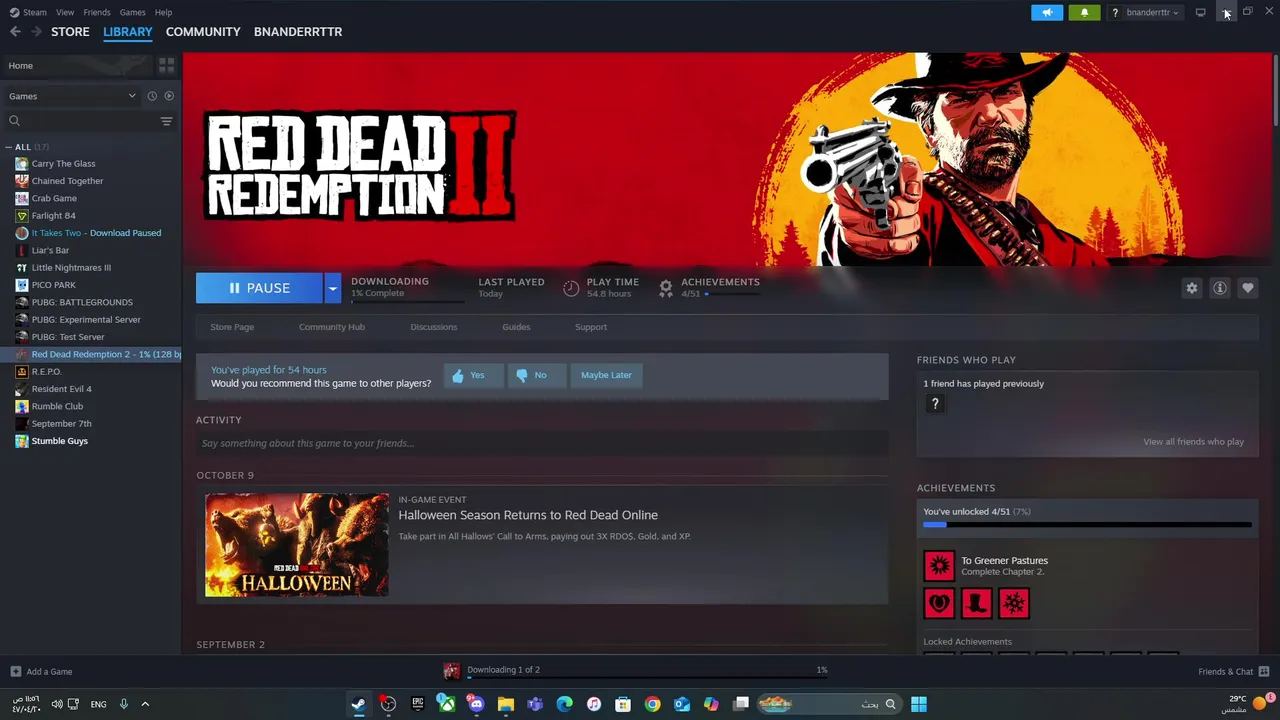Open Friends & Chat
1280x720 pixels.
[x=1233, y=671]
